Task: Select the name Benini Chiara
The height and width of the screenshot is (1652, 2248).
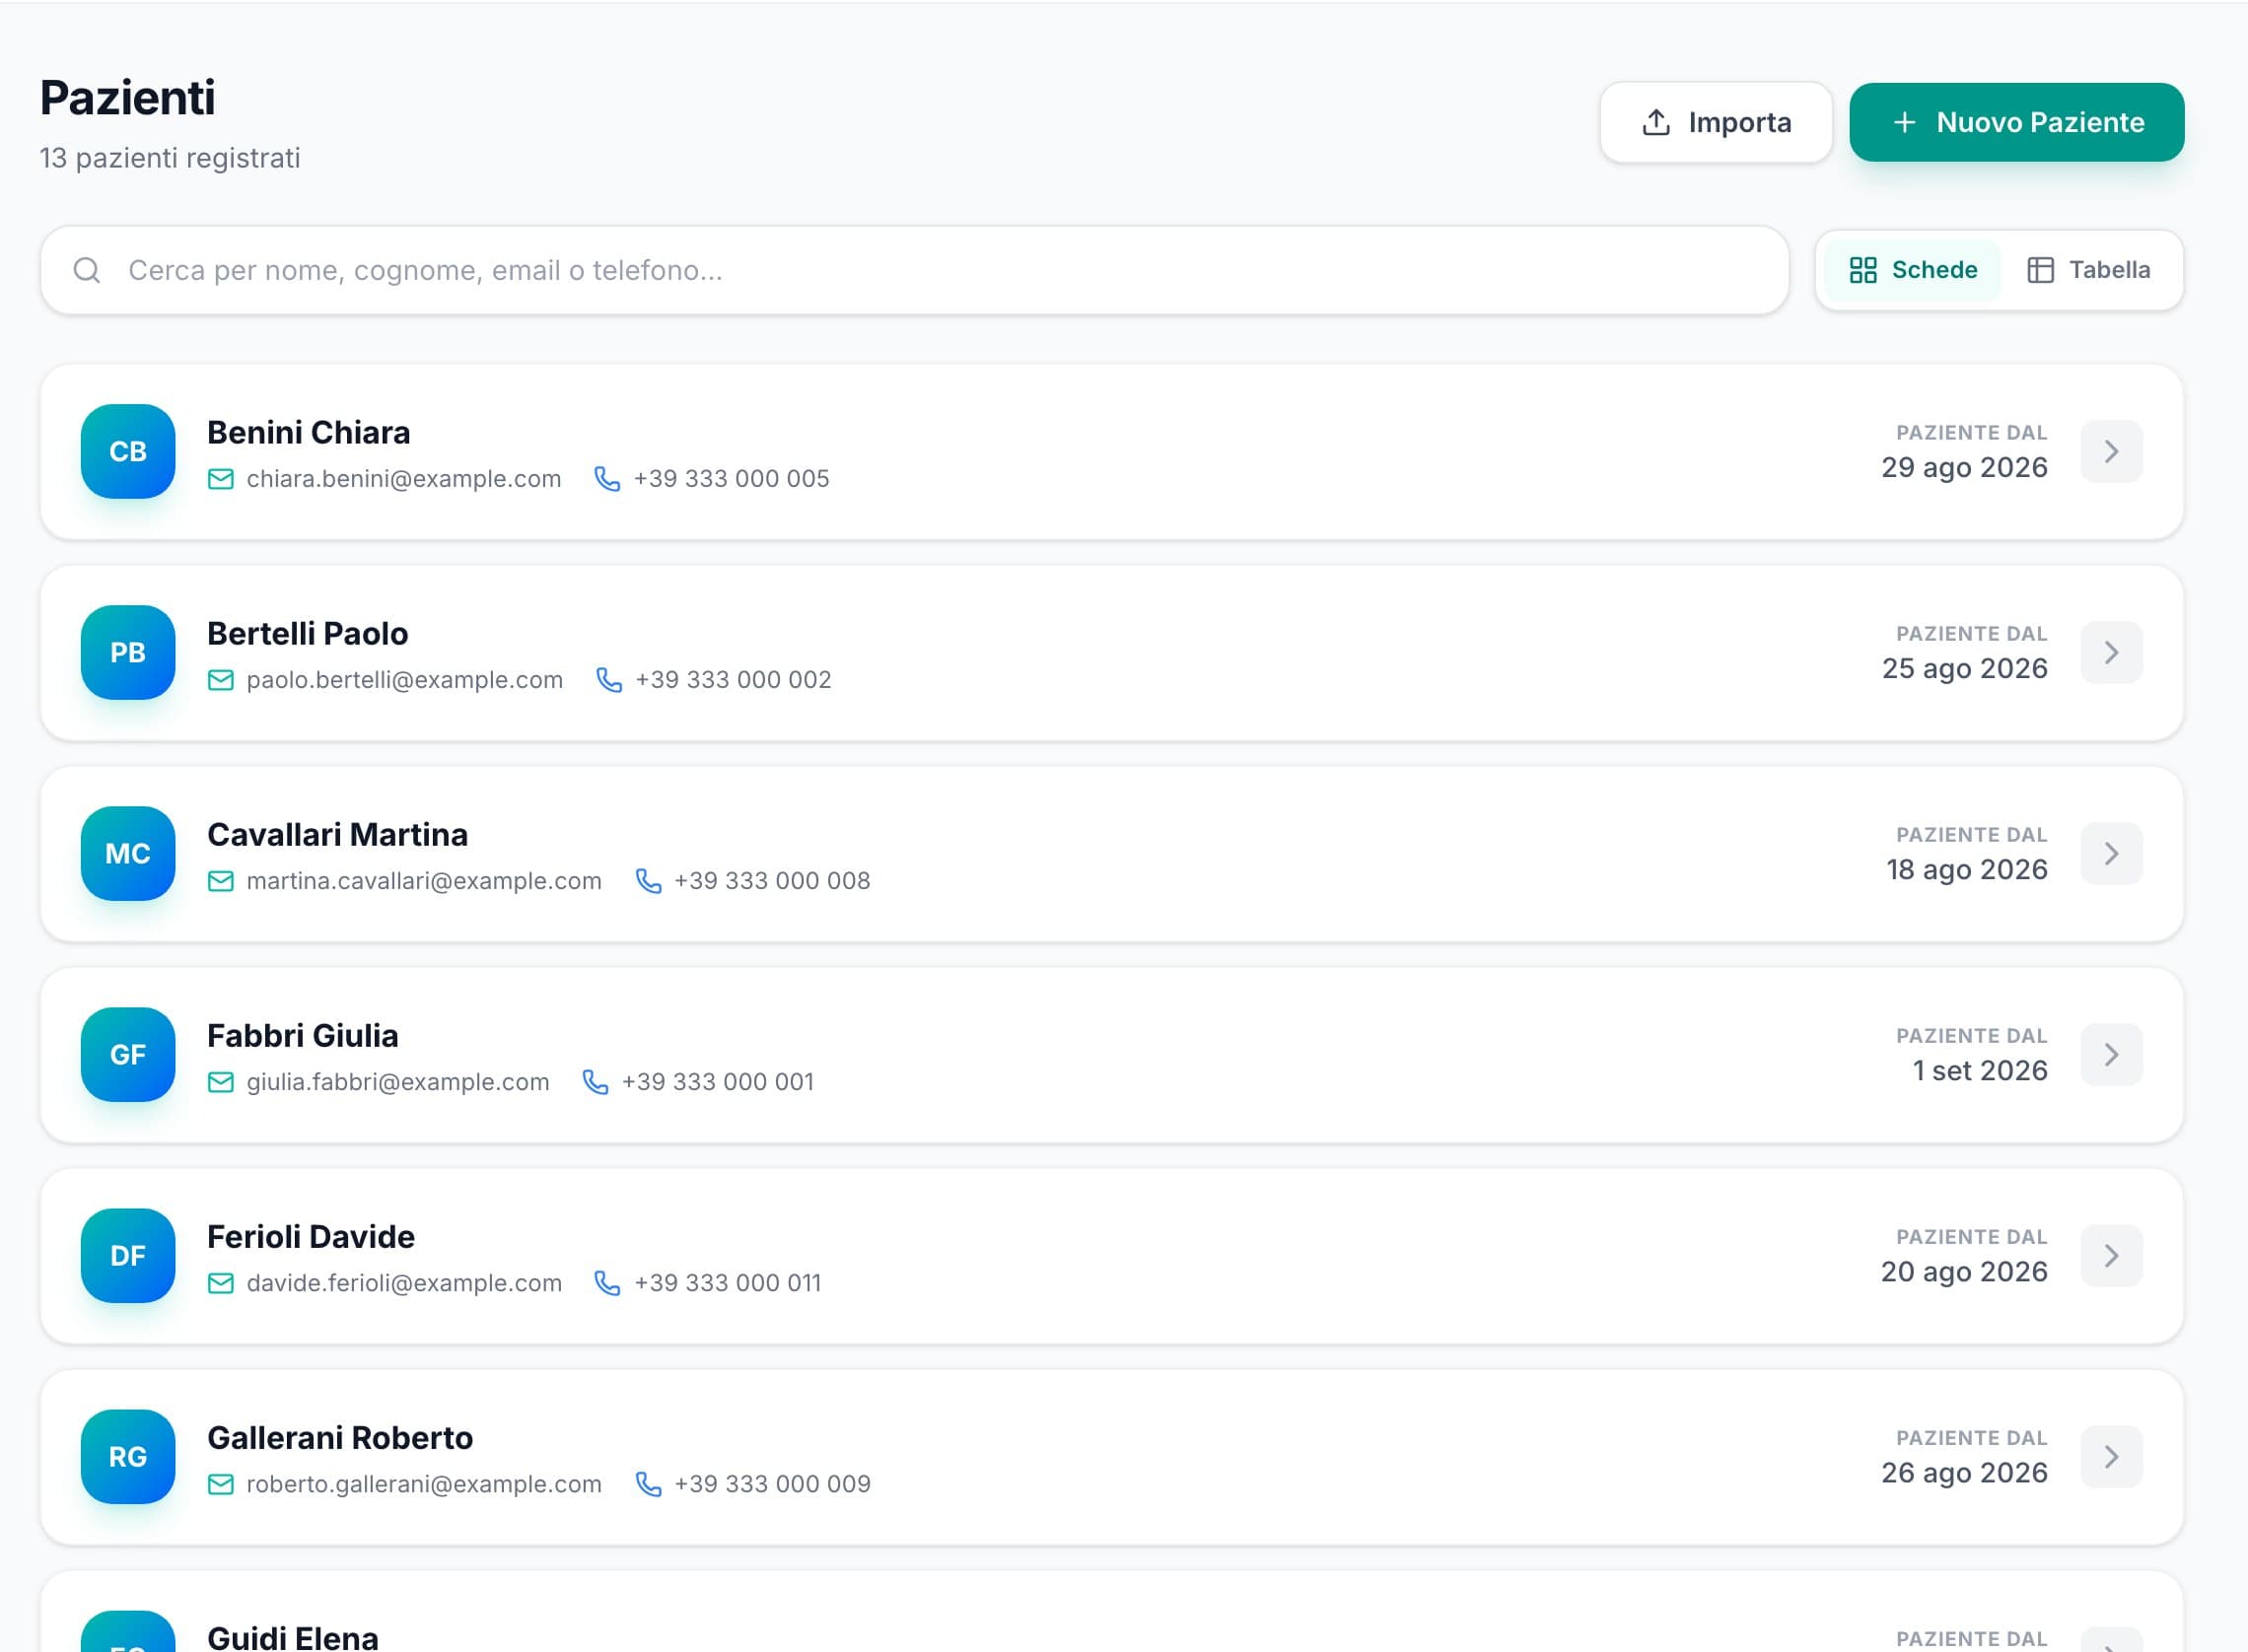Action: point(309,432)
